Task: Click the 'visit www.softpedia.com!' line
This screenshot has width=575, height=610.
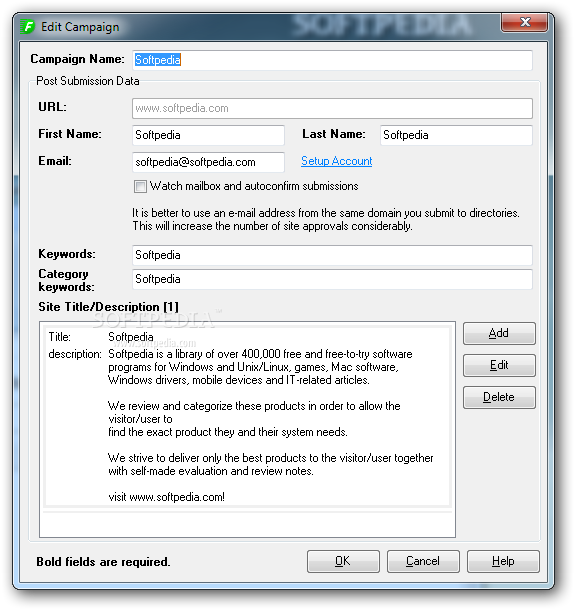Action: (x=167, y=497)
